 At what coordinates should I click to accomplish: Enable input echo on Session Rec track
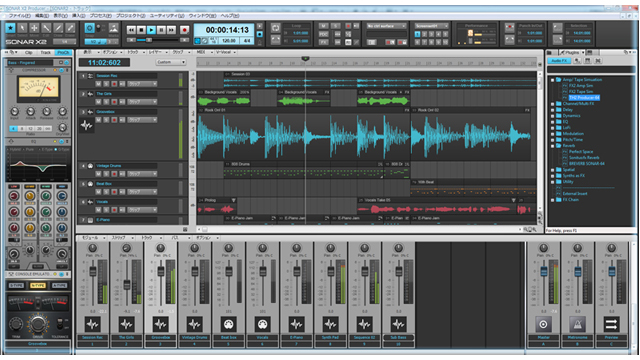122,84
